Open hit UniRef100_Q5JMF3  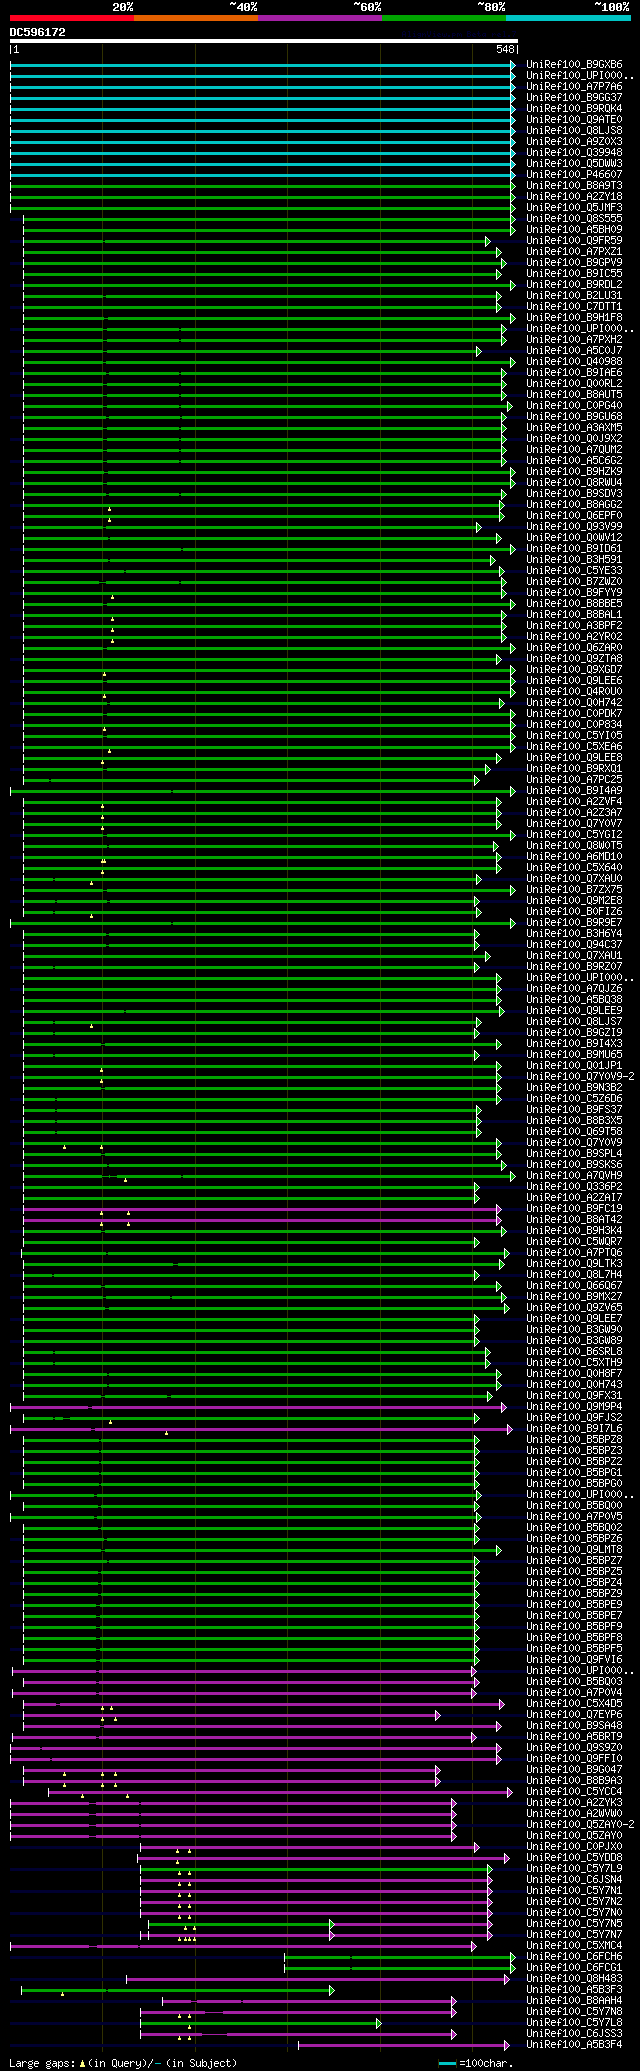pos(574,208)
